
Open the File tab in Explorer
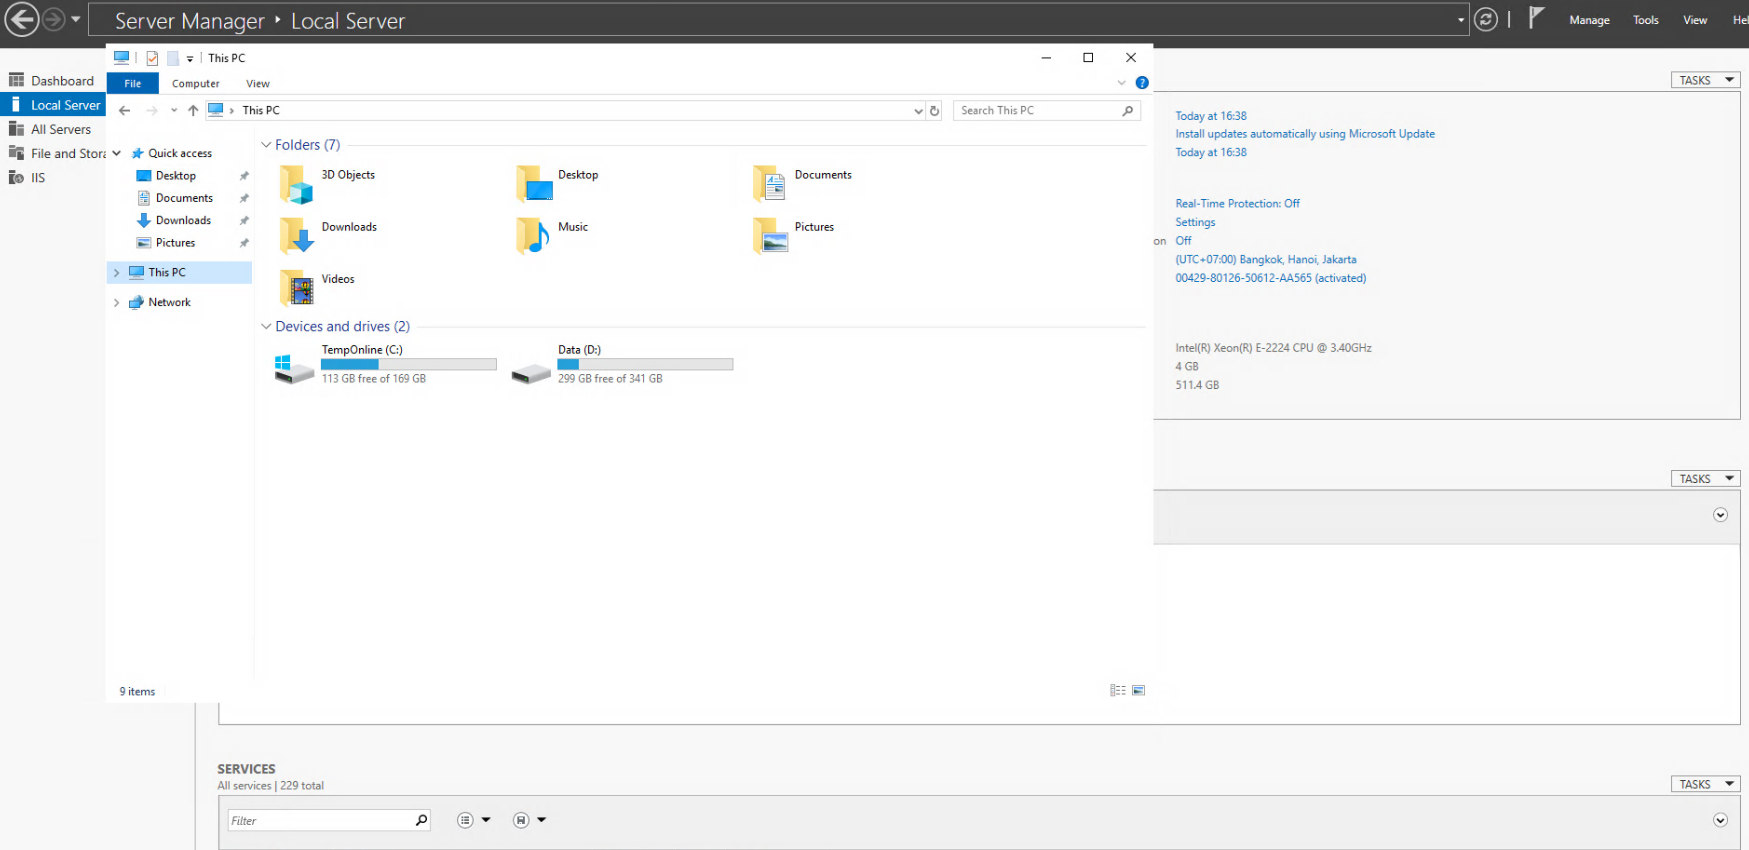(x=133, y=84)
